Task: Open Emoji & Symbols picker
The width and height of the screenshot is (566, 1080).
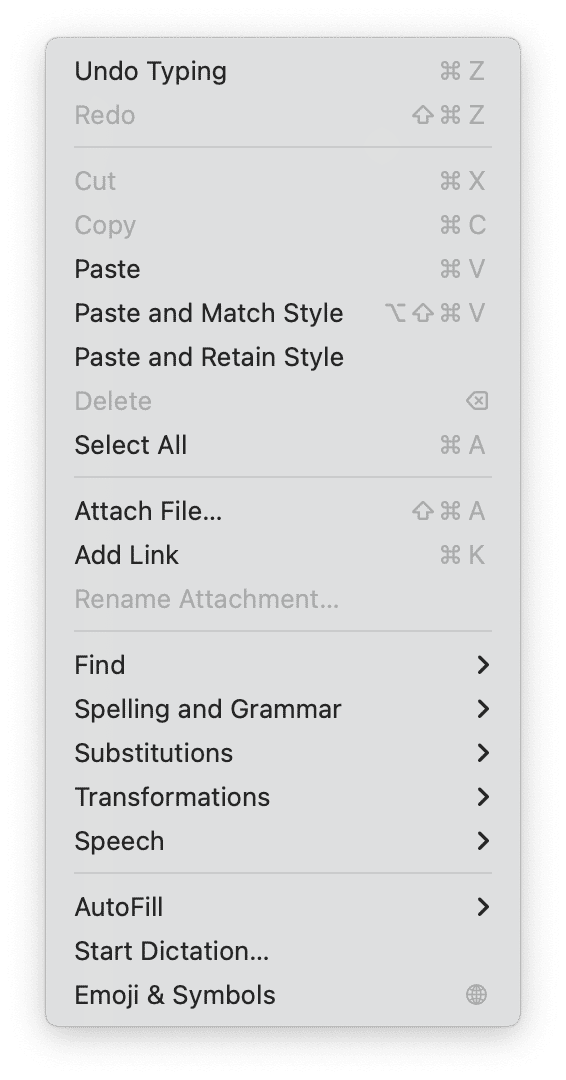Action: tap(283, 995)
